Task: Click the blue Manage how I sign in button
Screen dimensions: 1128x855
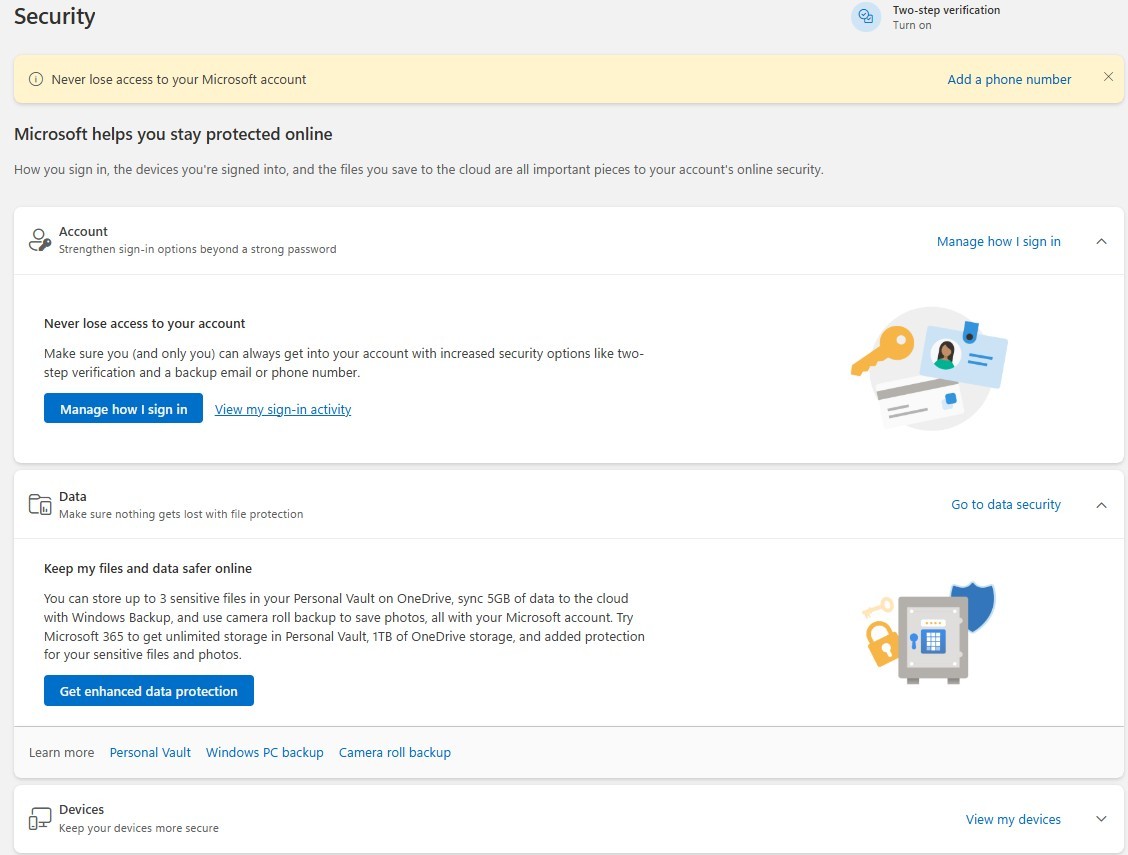Action: (123, 408)
